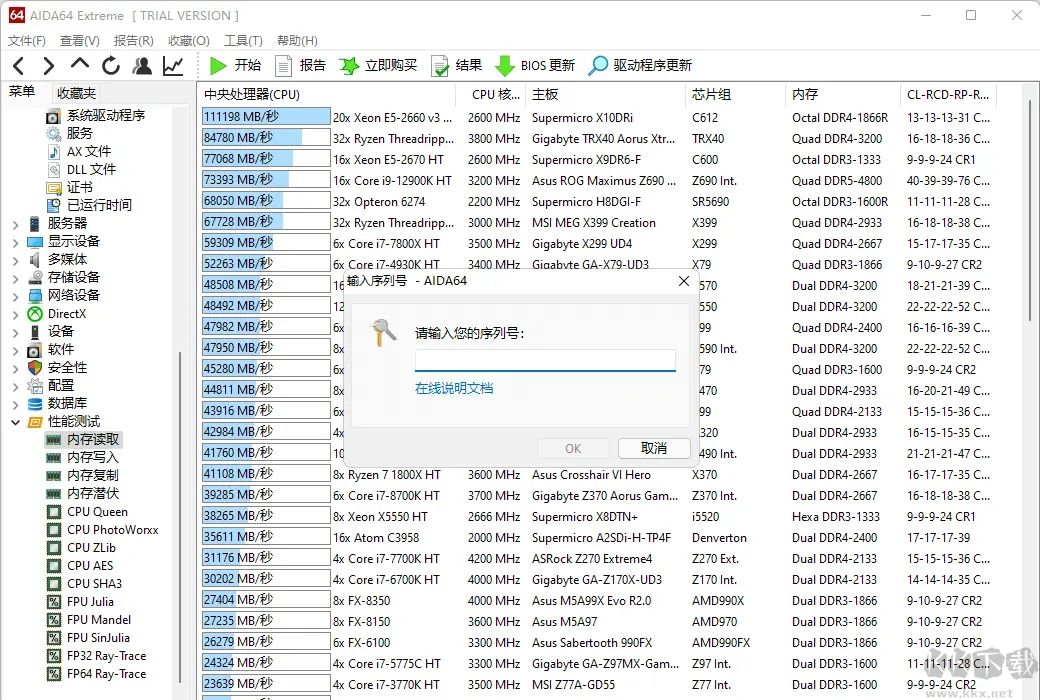Switch to the 收藏夹 tab
Viewport: 1040px width, 700px height.
pos(77,93)
